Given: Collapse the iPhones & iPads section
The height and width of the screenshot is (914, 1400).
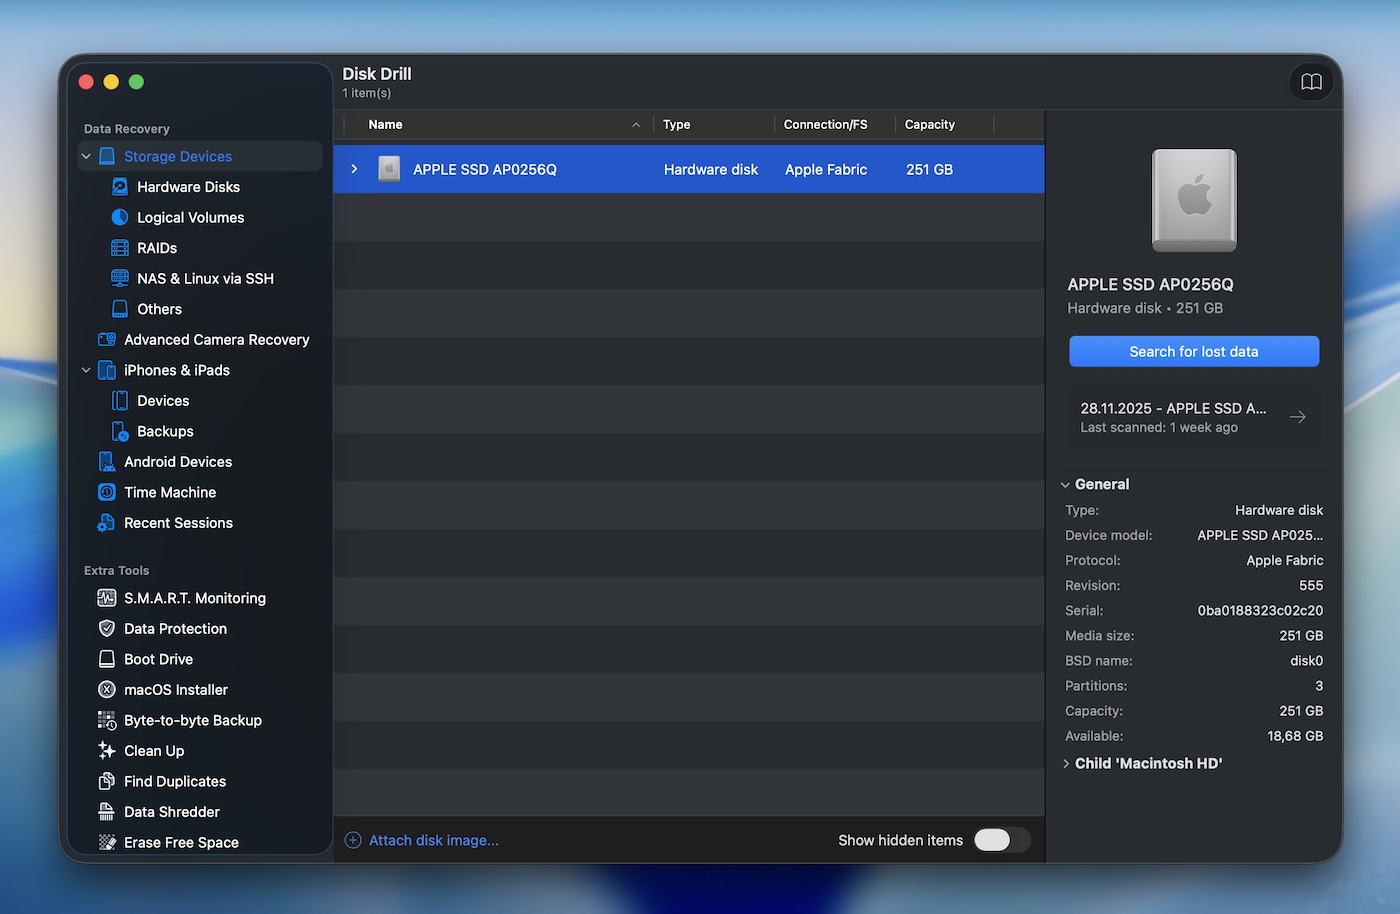Looking at the screenshot, I should 85,370.
